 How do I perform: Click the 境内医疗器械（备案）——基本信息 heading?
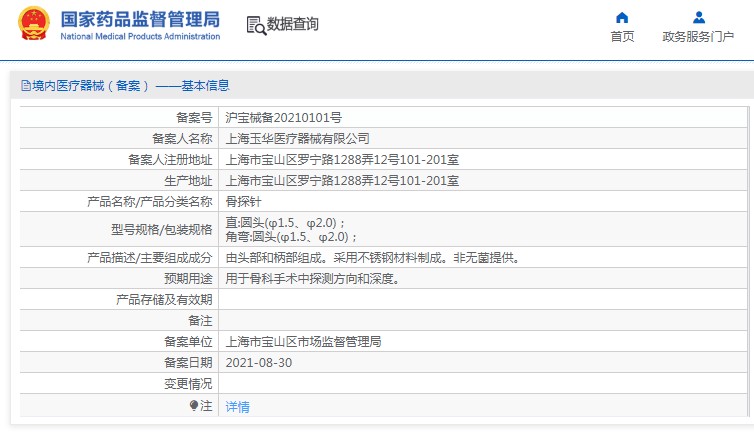[x=130, y=86]
